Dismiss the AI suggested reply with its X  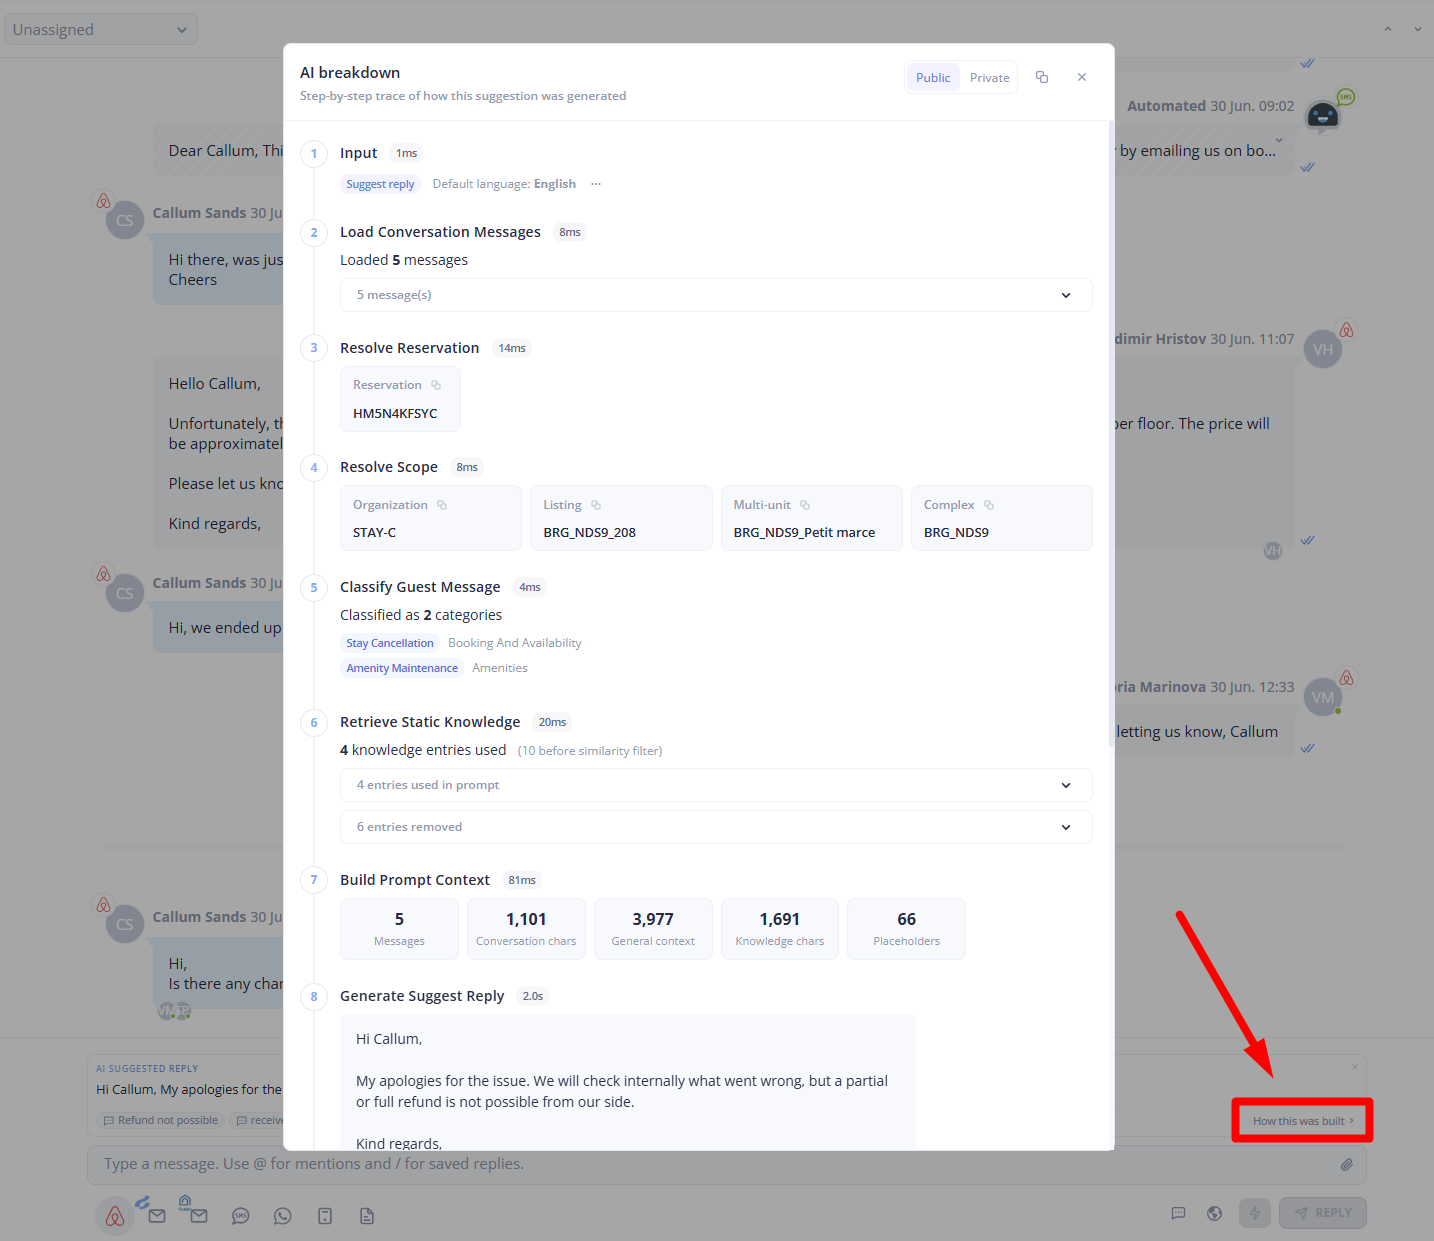tap(1355, 1067)
